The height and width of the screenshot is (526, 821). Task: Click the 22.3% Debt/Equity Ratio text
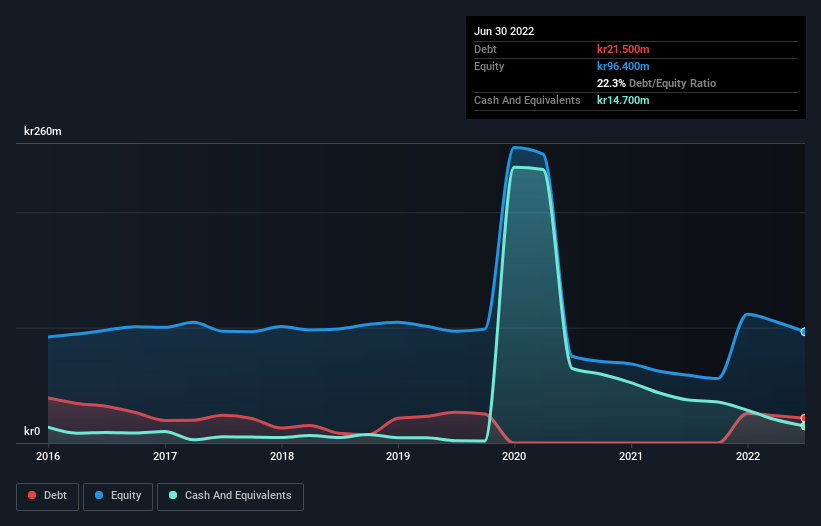pos(656,83)
